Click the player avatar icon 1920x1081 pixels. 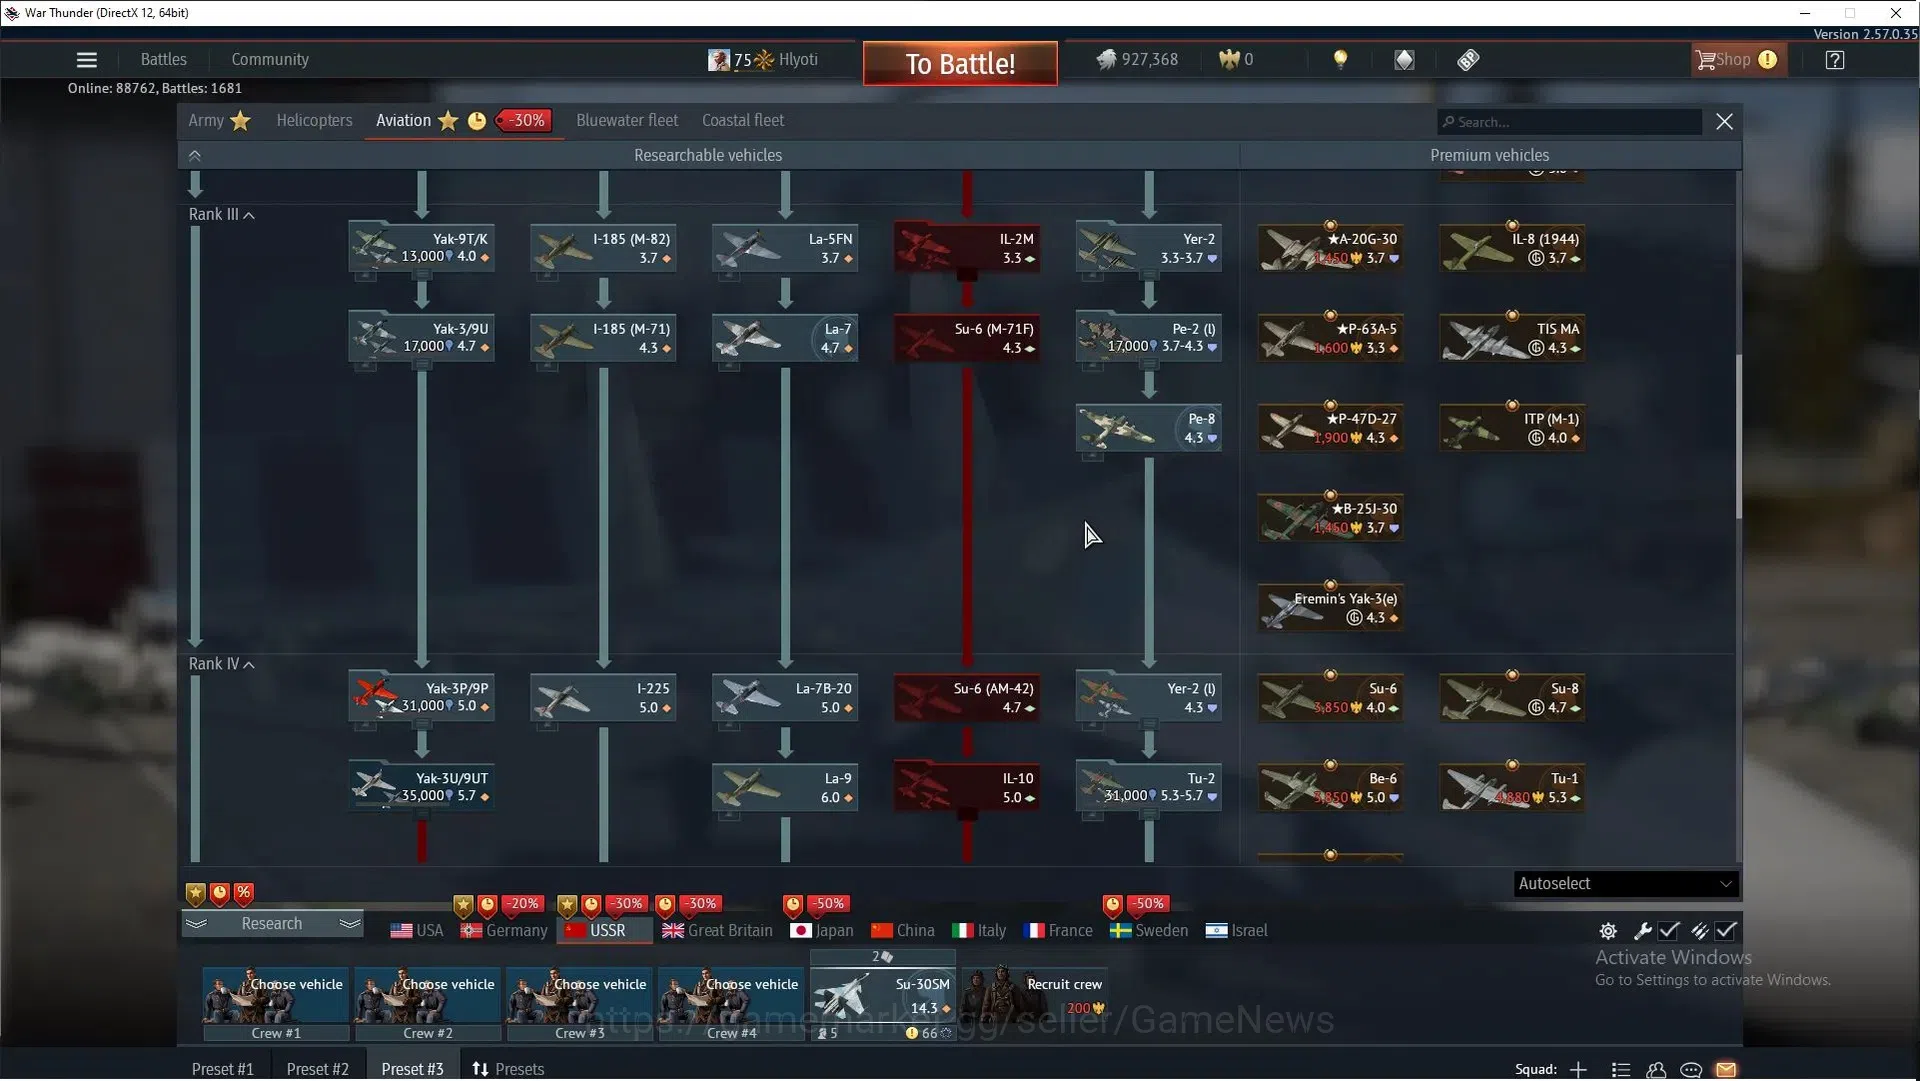pos(718,60)
